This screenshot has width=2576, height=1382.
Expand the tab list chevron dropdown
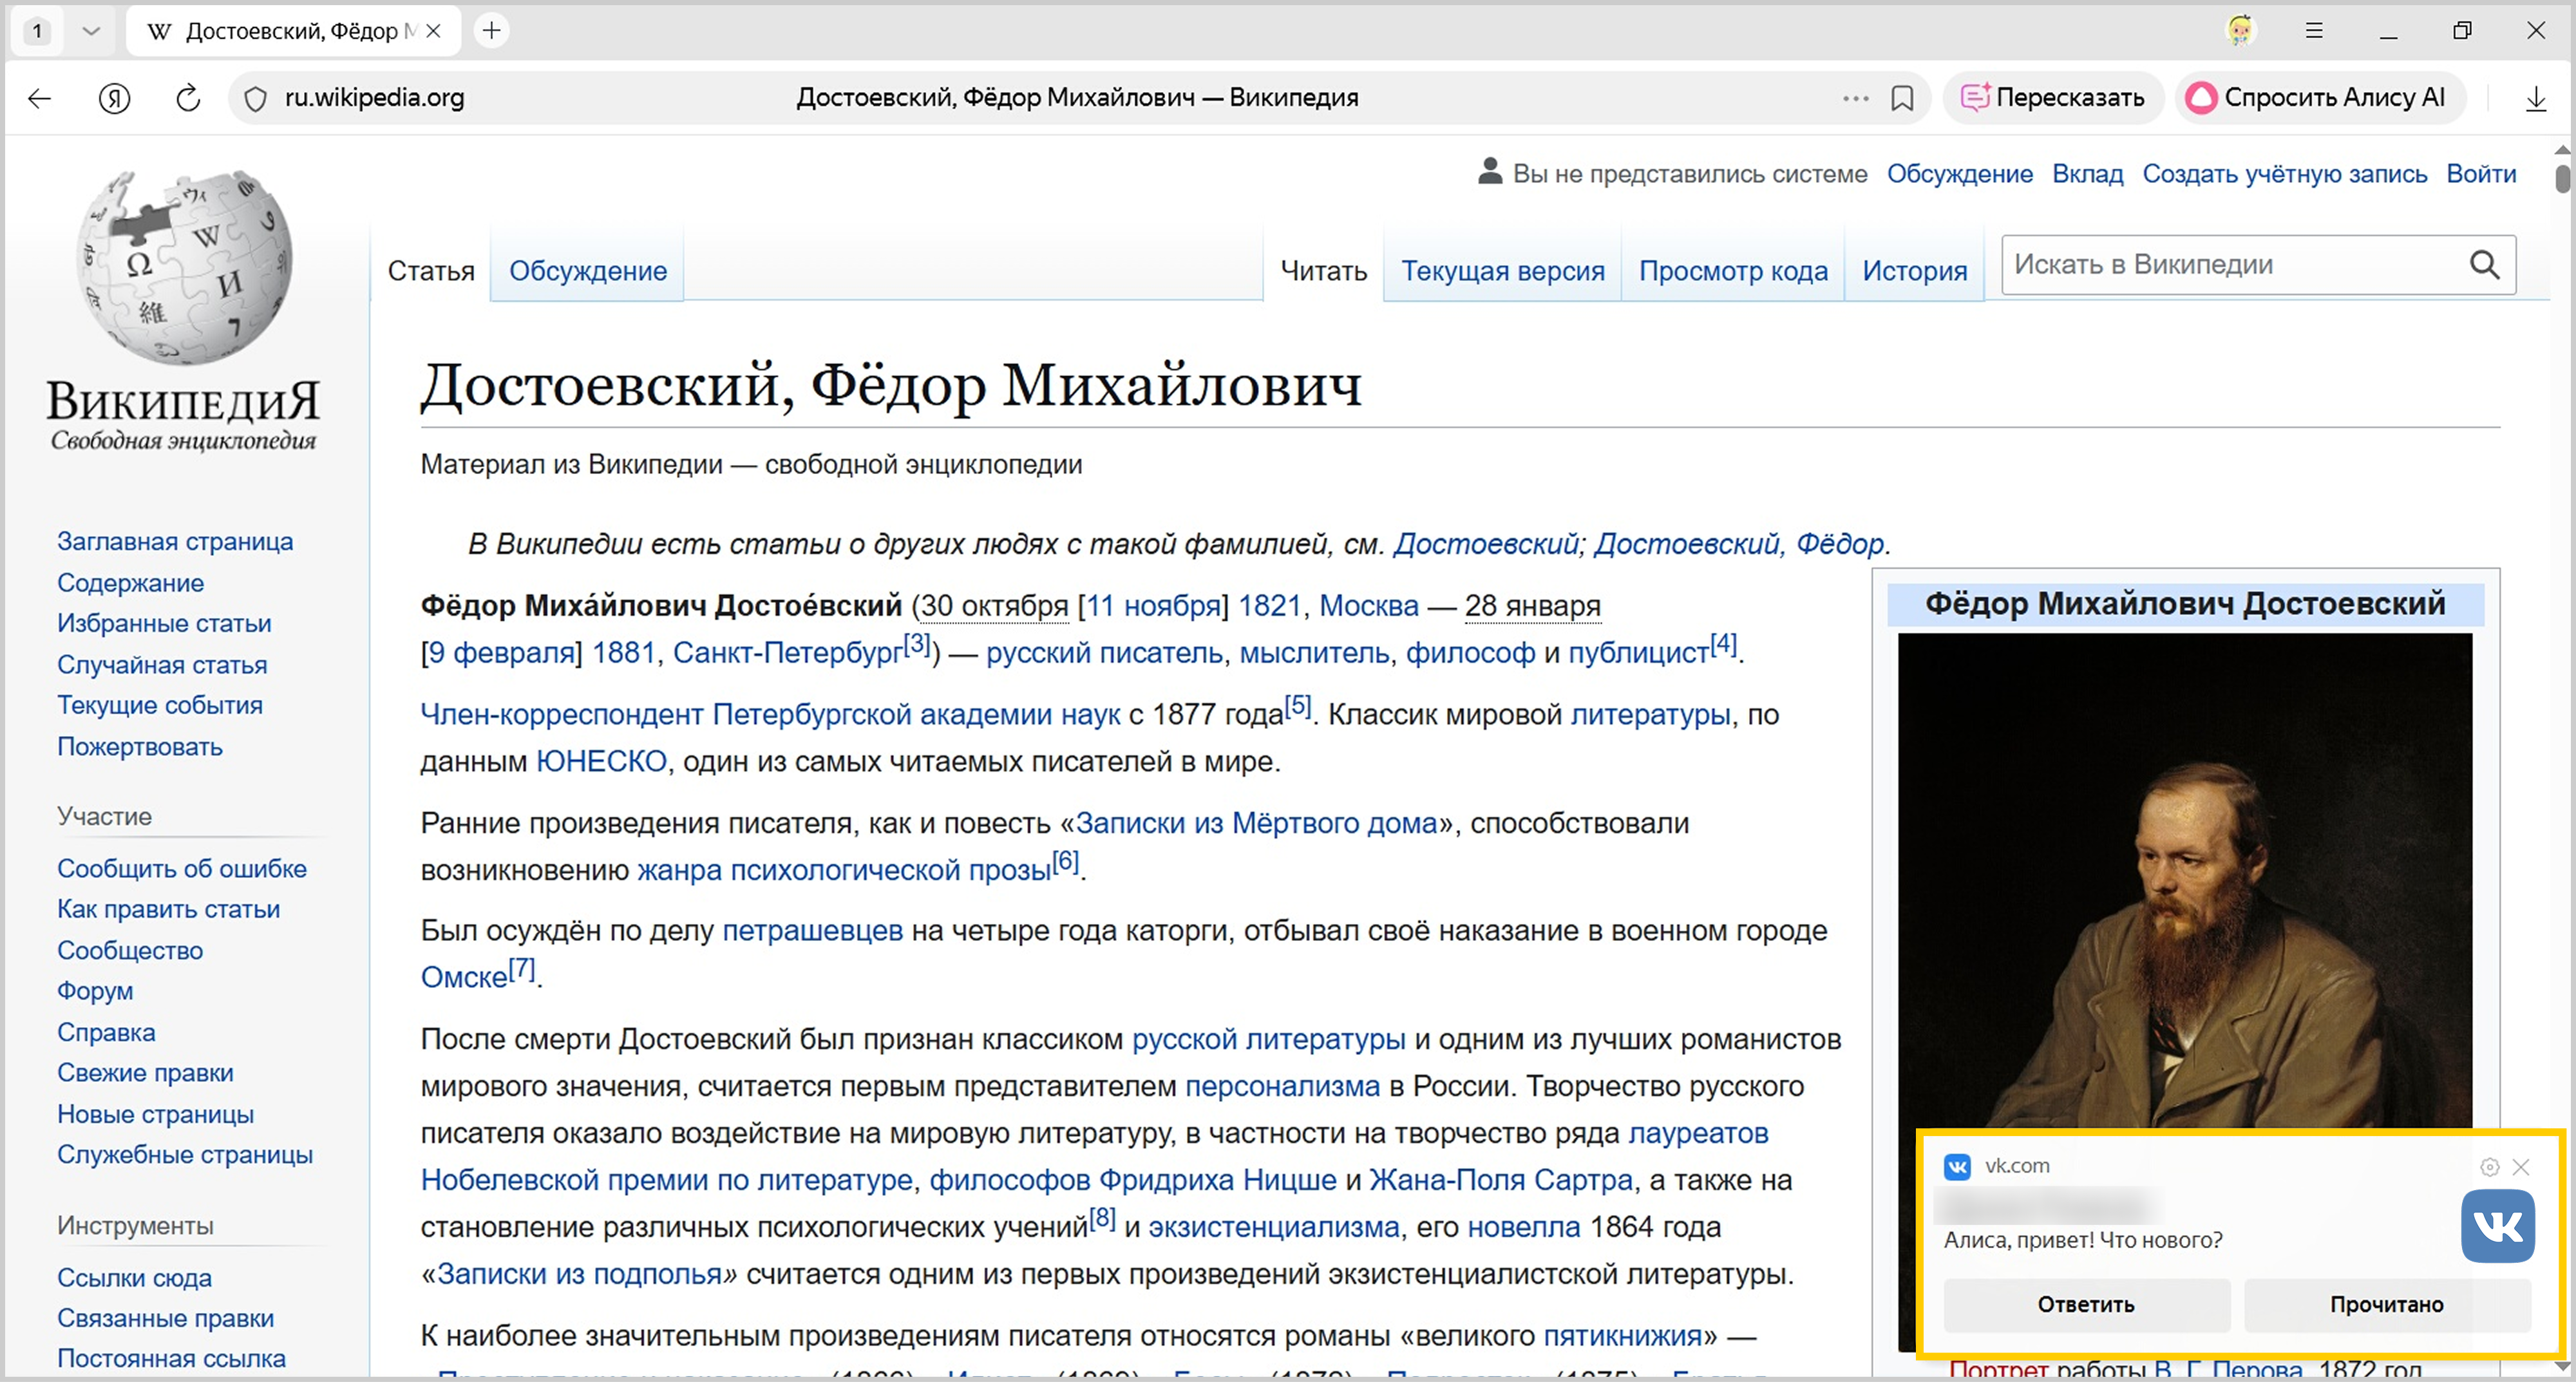pyautogui.click(x=91, y=31)
